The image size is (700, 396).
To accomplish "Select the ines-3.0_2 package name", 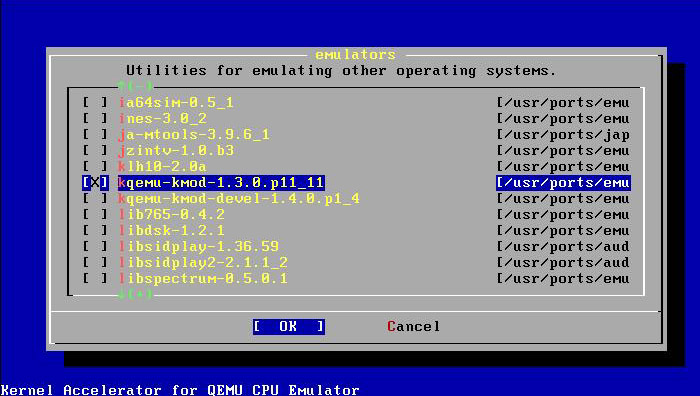I will [x=162, y=119].
